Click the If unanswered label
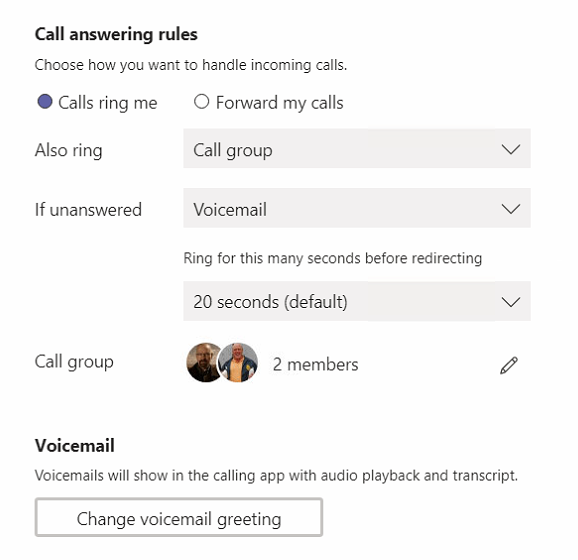Image resolution: width=578 pixels, height=560 pixels. 88,209
